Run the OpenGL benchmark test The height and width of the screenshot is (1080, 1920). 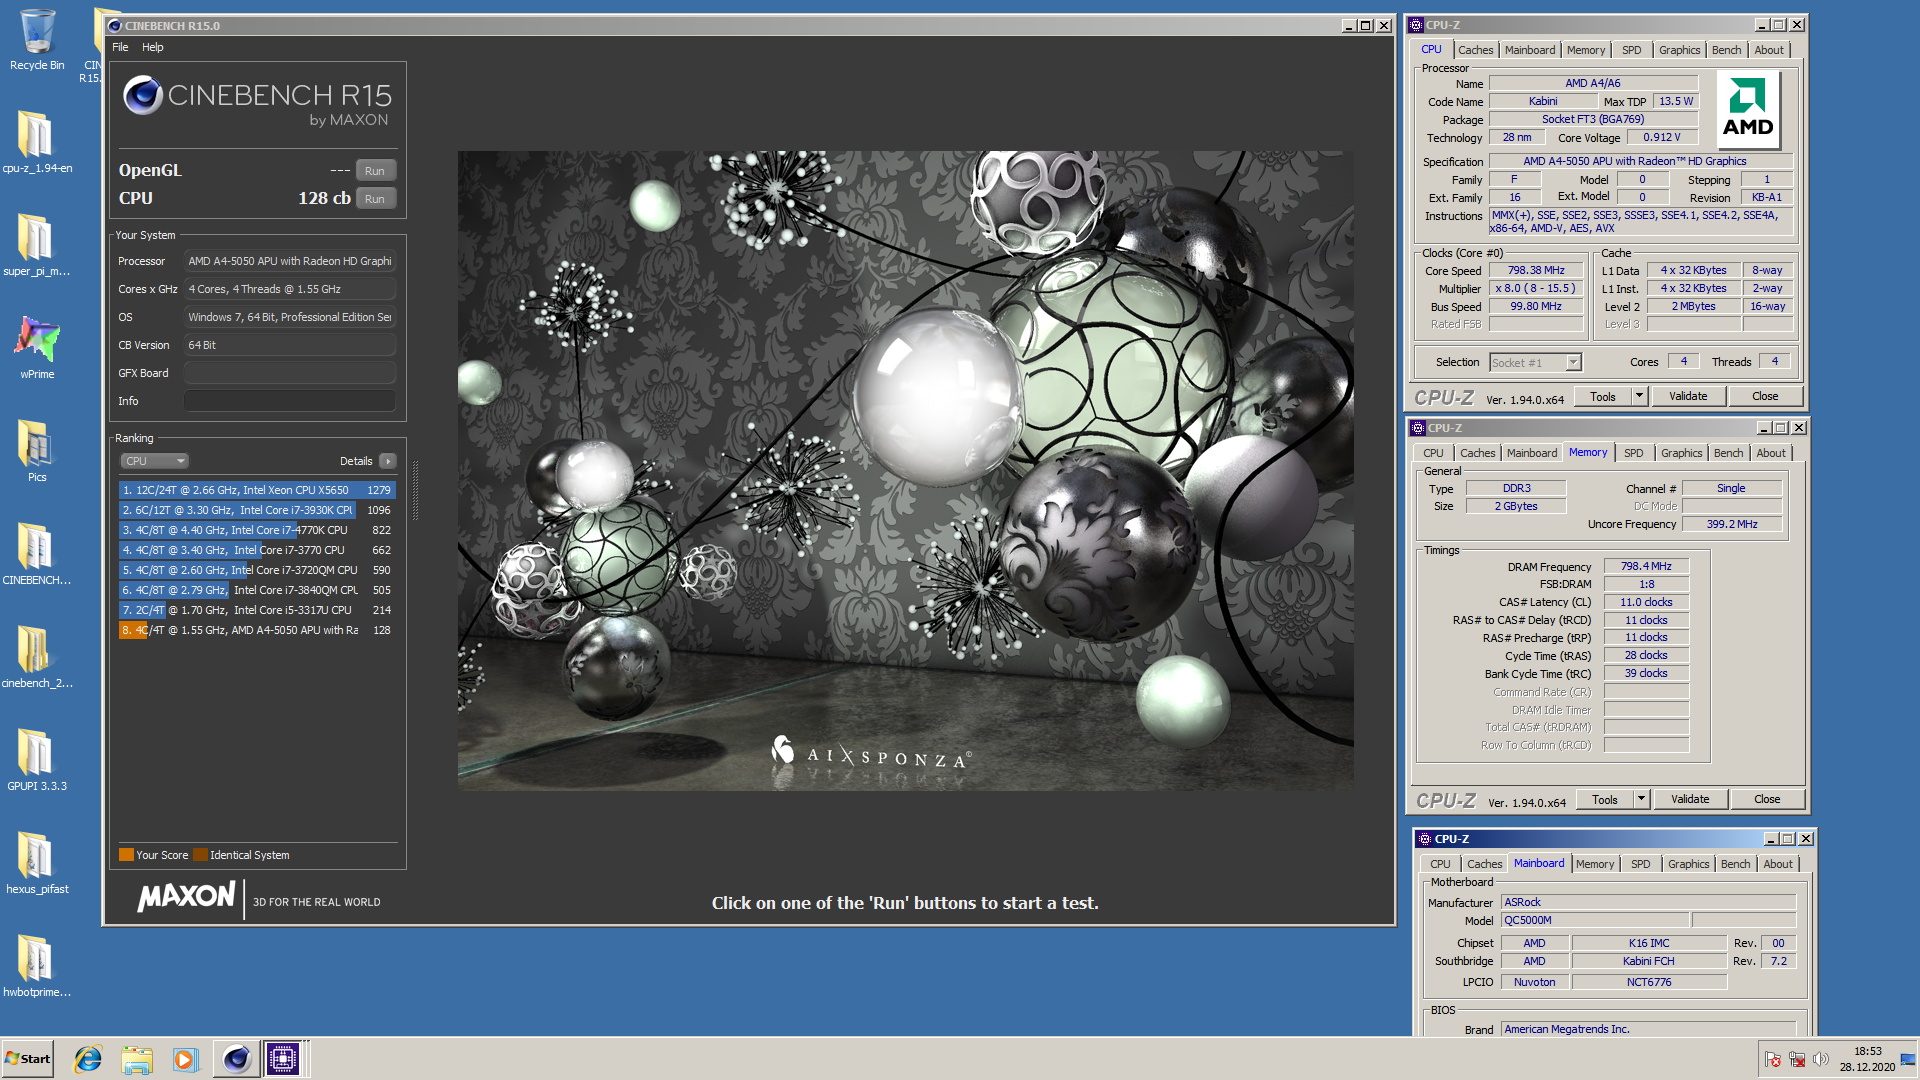375,171
